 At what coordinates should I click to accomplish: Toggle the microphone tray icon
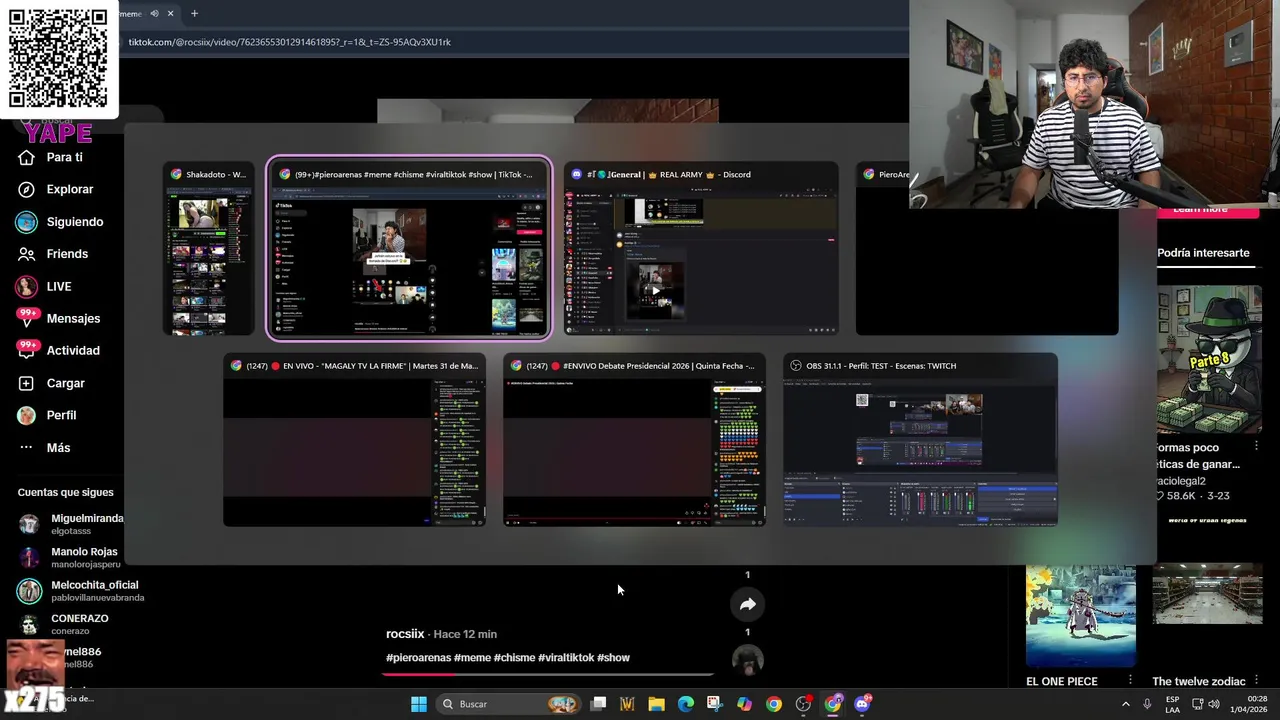coord(1147,704)
